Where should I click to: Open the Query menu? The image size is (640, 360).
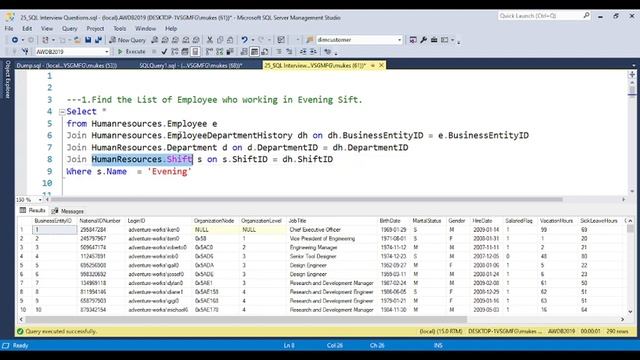pyautogui.click(x=70, y=29)
